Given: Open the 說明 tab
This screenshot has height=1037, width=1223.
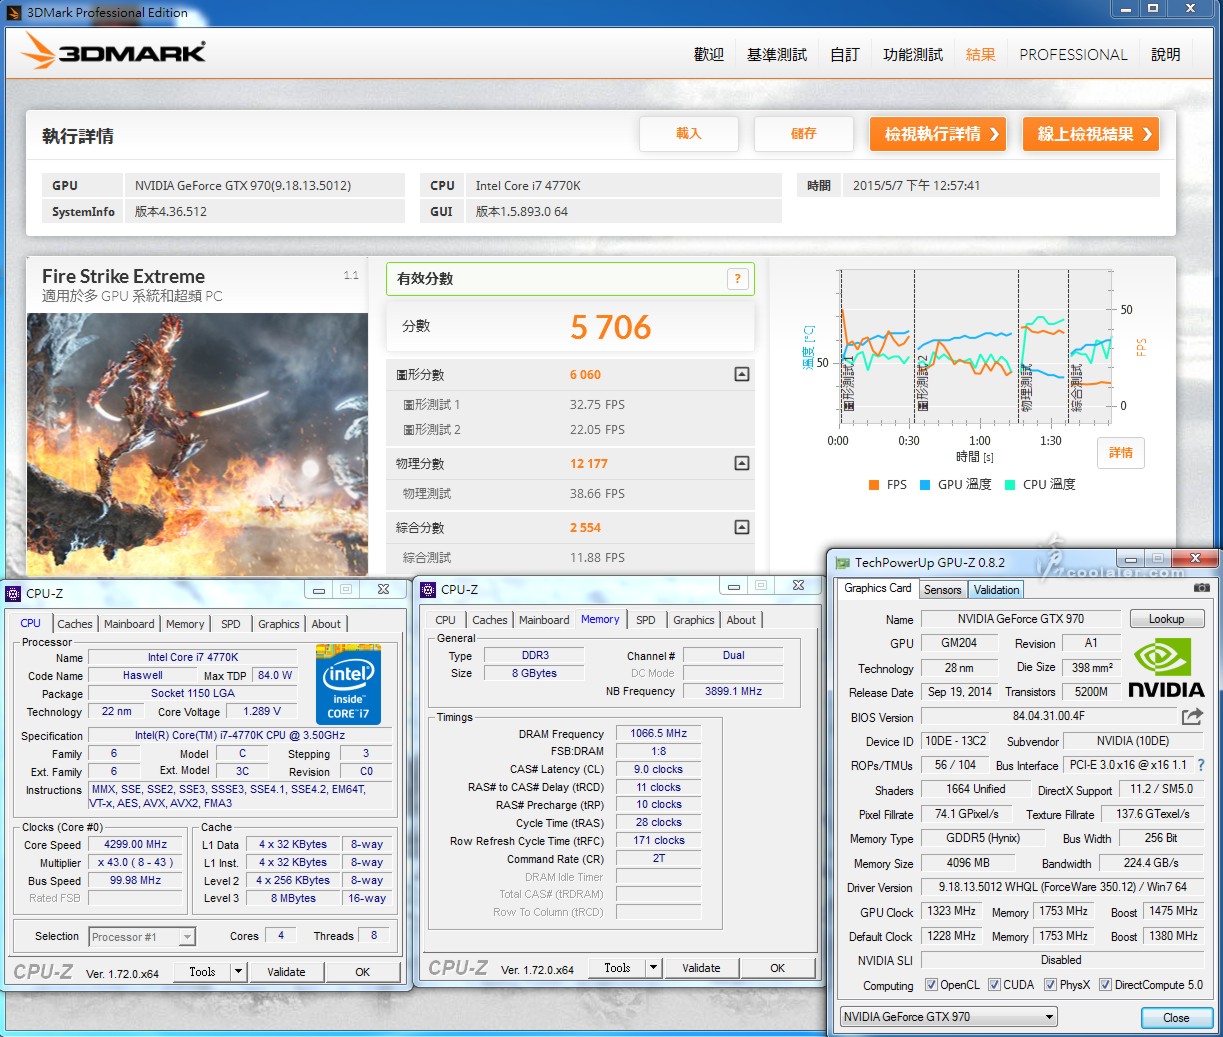Looking at the screenshot, I should (x=1166, y=54).
